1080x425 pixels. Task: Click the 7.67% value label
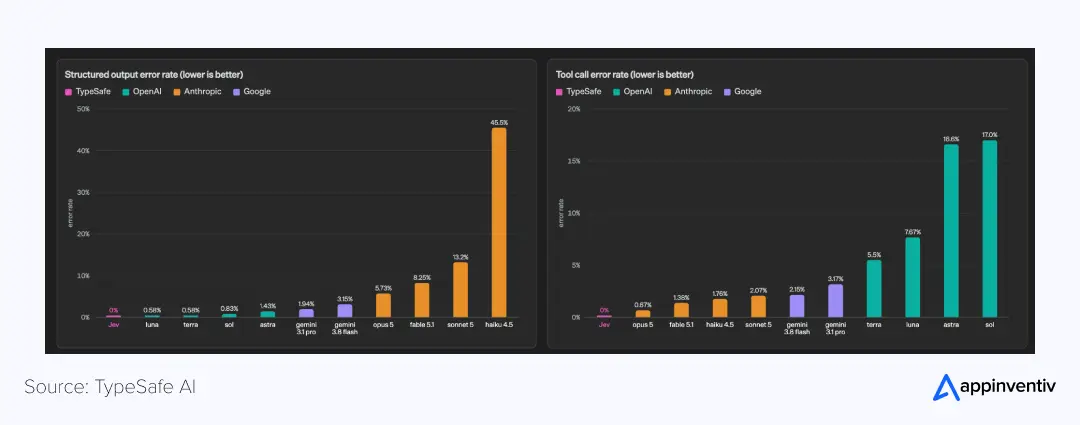tap(913, 232)
